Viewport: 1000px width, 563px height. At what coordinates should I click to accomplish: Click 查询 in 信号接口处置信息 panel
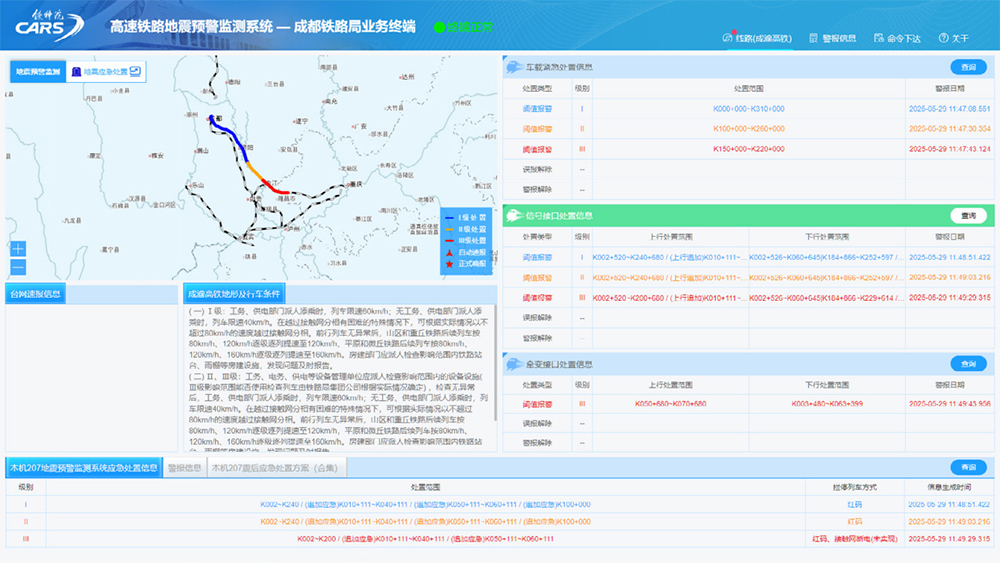pyautogui.click(x=968, y=215)
